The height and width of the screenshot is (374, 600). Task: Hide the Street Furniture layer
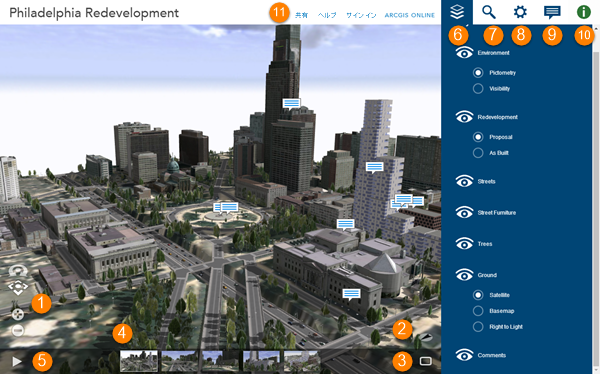464,212
